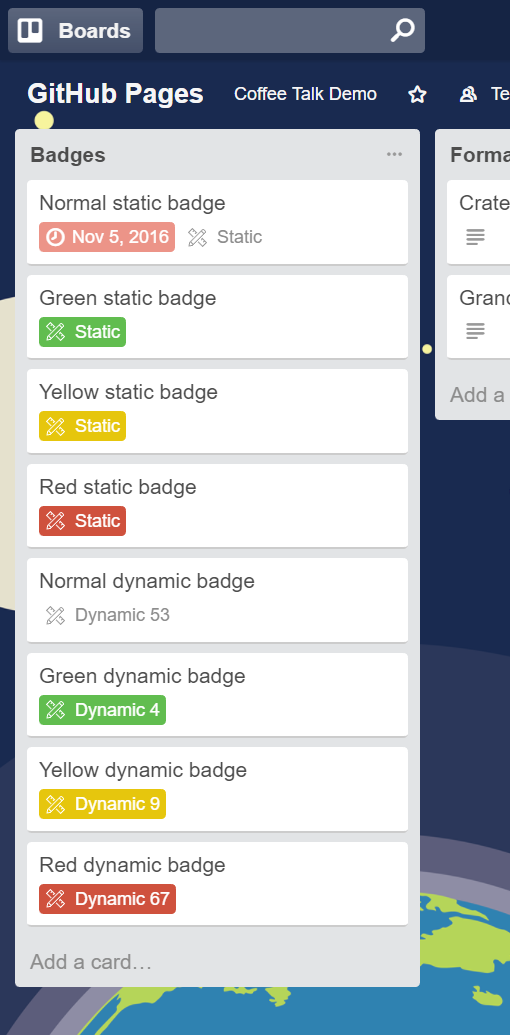
Task: Add a card to the Badges list
Action: coord(91,962)
